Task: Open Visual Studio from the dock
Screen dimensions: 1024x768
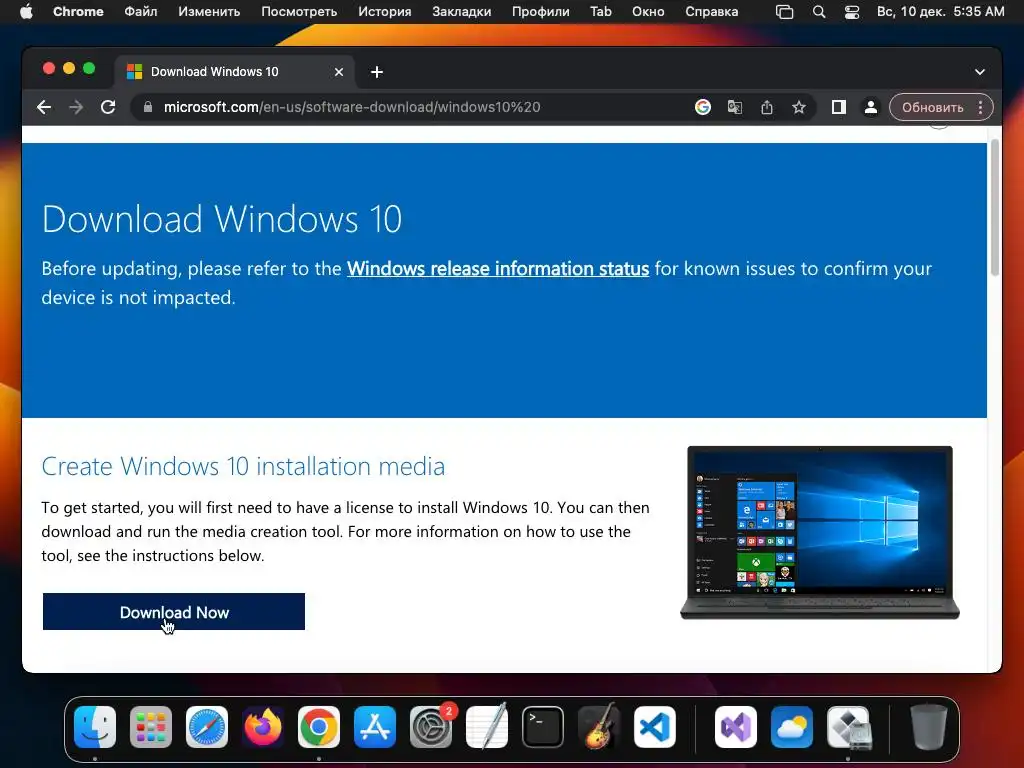Action: pyautogui.click(x=736, y=727)
